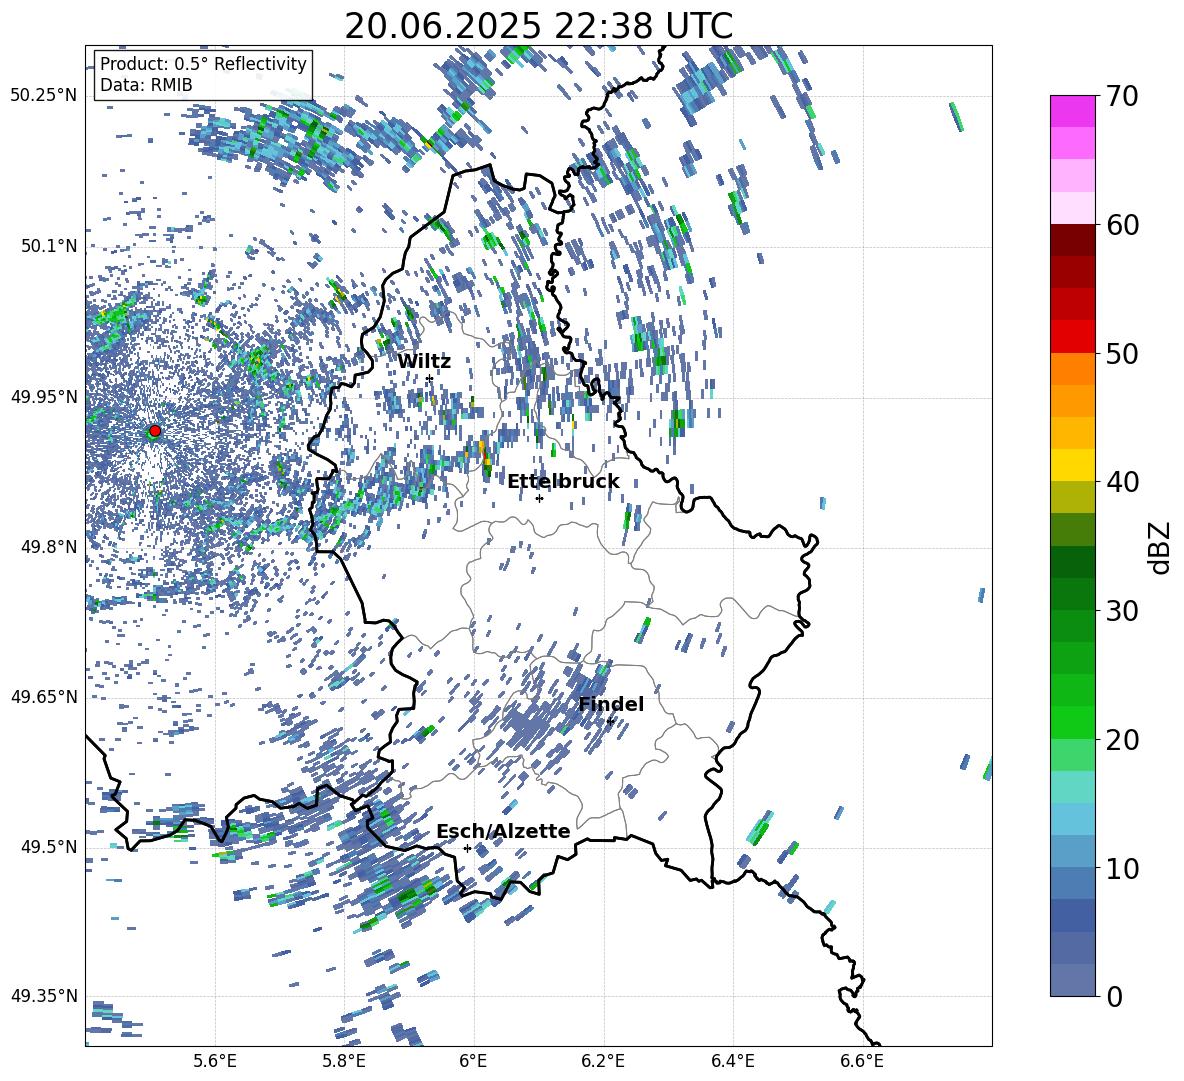Image resolution: width=1184 pixels, height=1081 pixels.
Task: Pick the bright red colorbar segment above 50
Action: pyautogui.click(x=1072, y=337)
